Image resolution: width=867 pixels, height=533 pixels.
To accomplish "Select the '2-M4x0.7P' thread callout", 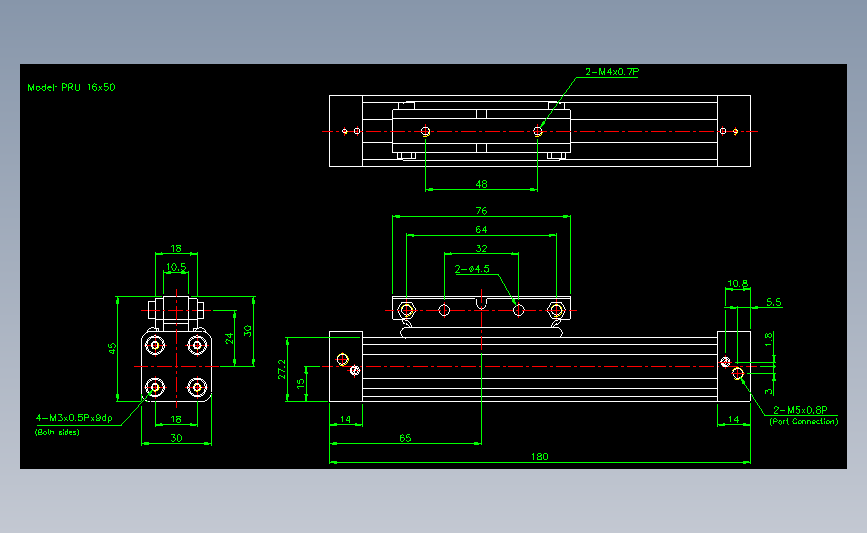I will point(612,72).
